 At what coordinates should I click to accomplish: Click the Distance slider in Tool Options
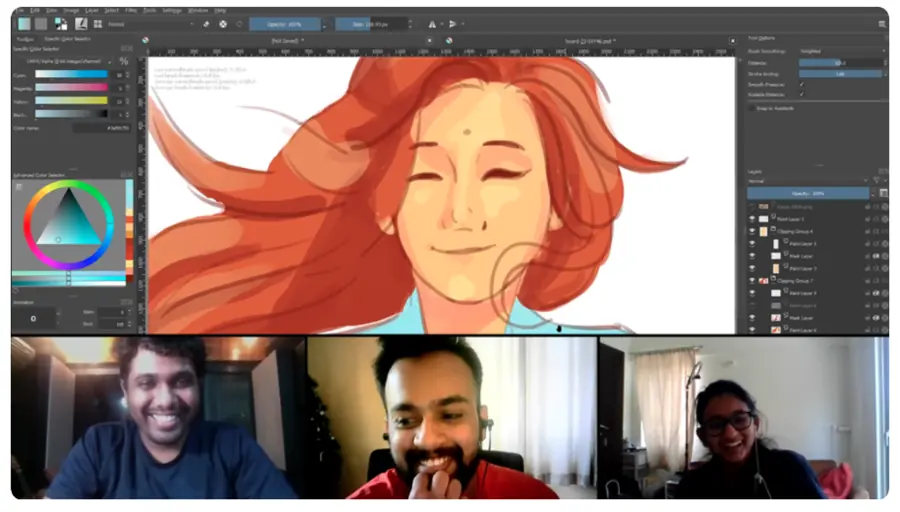click(x=840, y=63)
